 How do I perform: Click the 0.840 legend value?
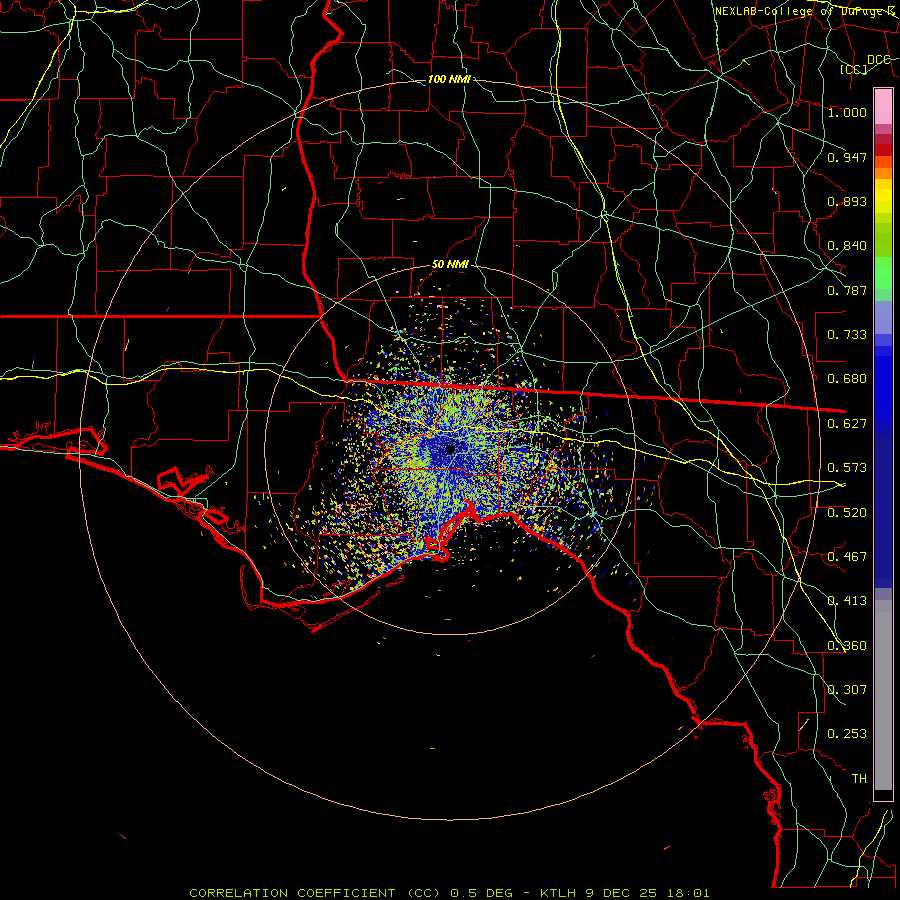[x=847, y=246]
